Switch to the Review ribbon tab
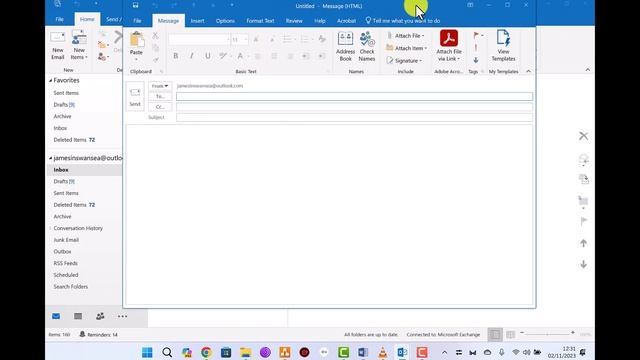The image size is (640, 360). [294, 20]
